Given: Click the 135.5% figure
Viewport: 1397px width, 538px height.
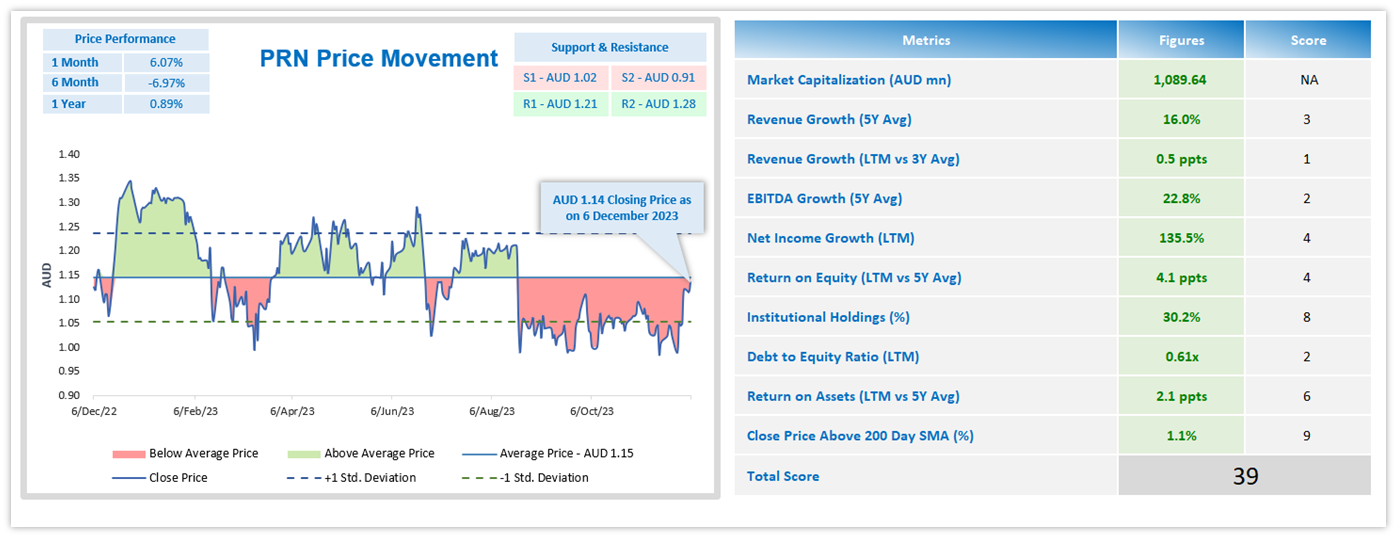Looking at the screenshot, I should click(x=1181, y=238).
